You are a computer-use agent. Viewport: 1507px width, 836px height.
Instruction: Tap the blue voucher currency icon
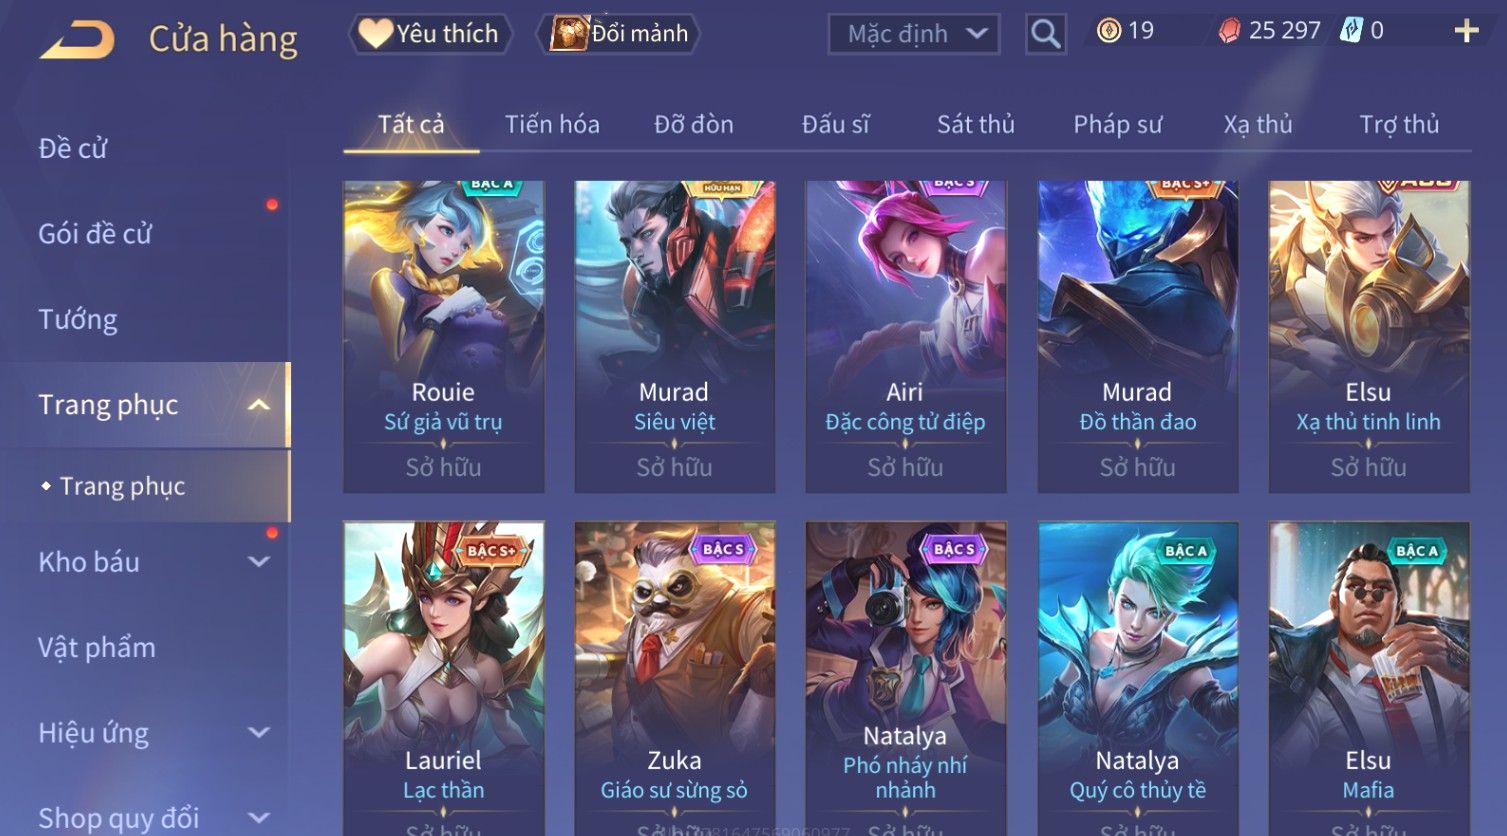1351,31
